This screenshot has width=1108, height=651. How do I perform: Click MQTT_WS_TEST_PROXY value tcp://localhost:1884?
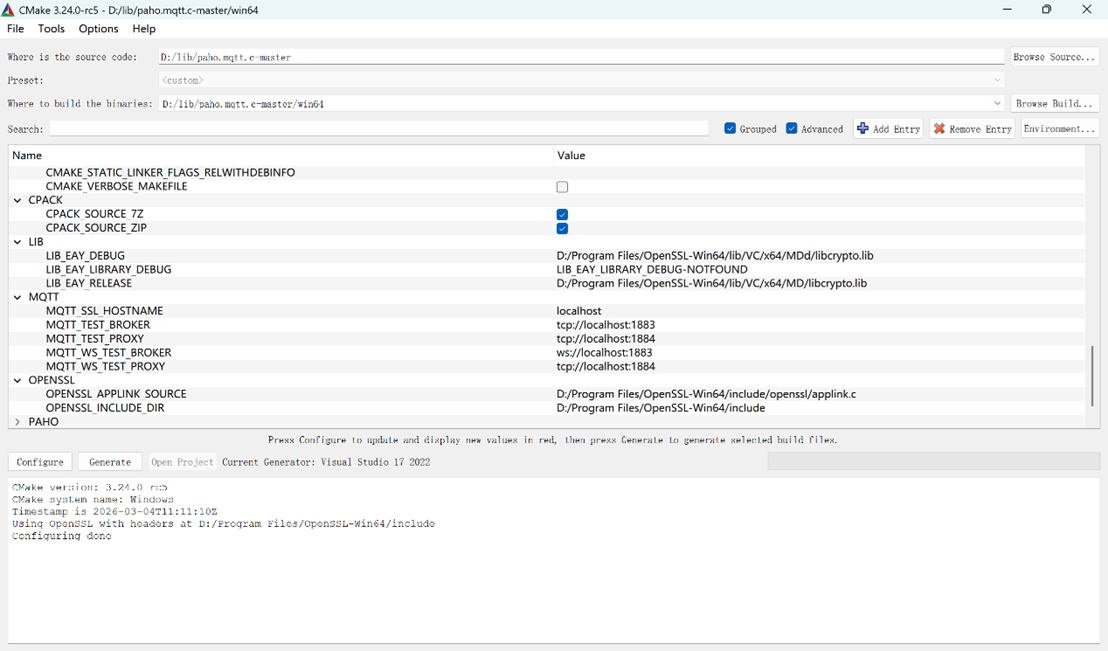(x=606, y=366)
